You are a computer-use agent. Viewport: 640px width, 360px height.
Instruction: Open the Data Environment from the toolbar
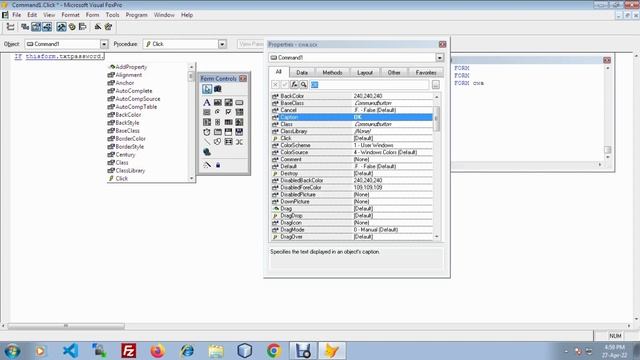25,27
